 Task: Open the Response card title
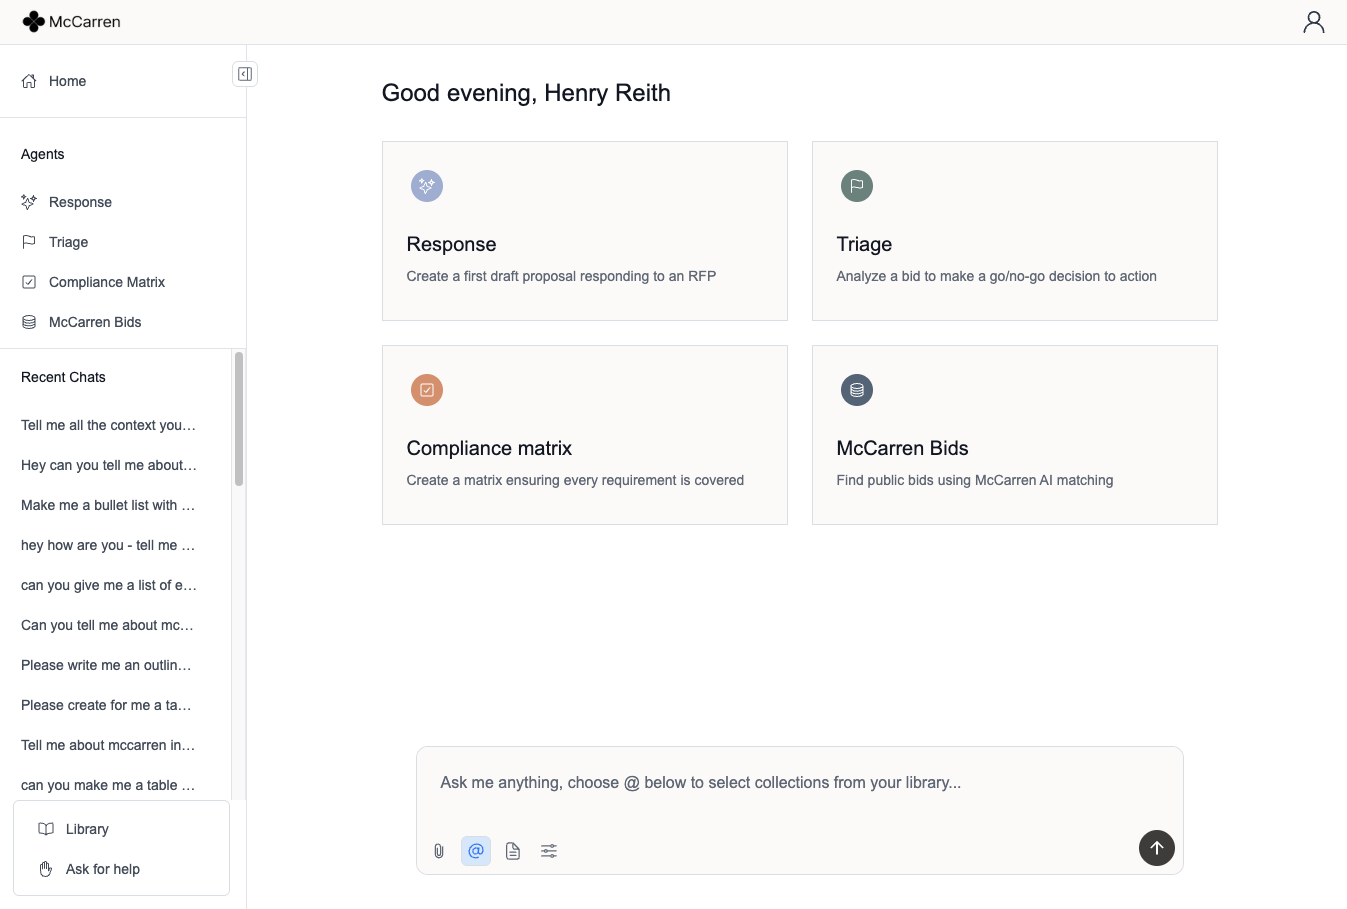(x=451, y=244)
